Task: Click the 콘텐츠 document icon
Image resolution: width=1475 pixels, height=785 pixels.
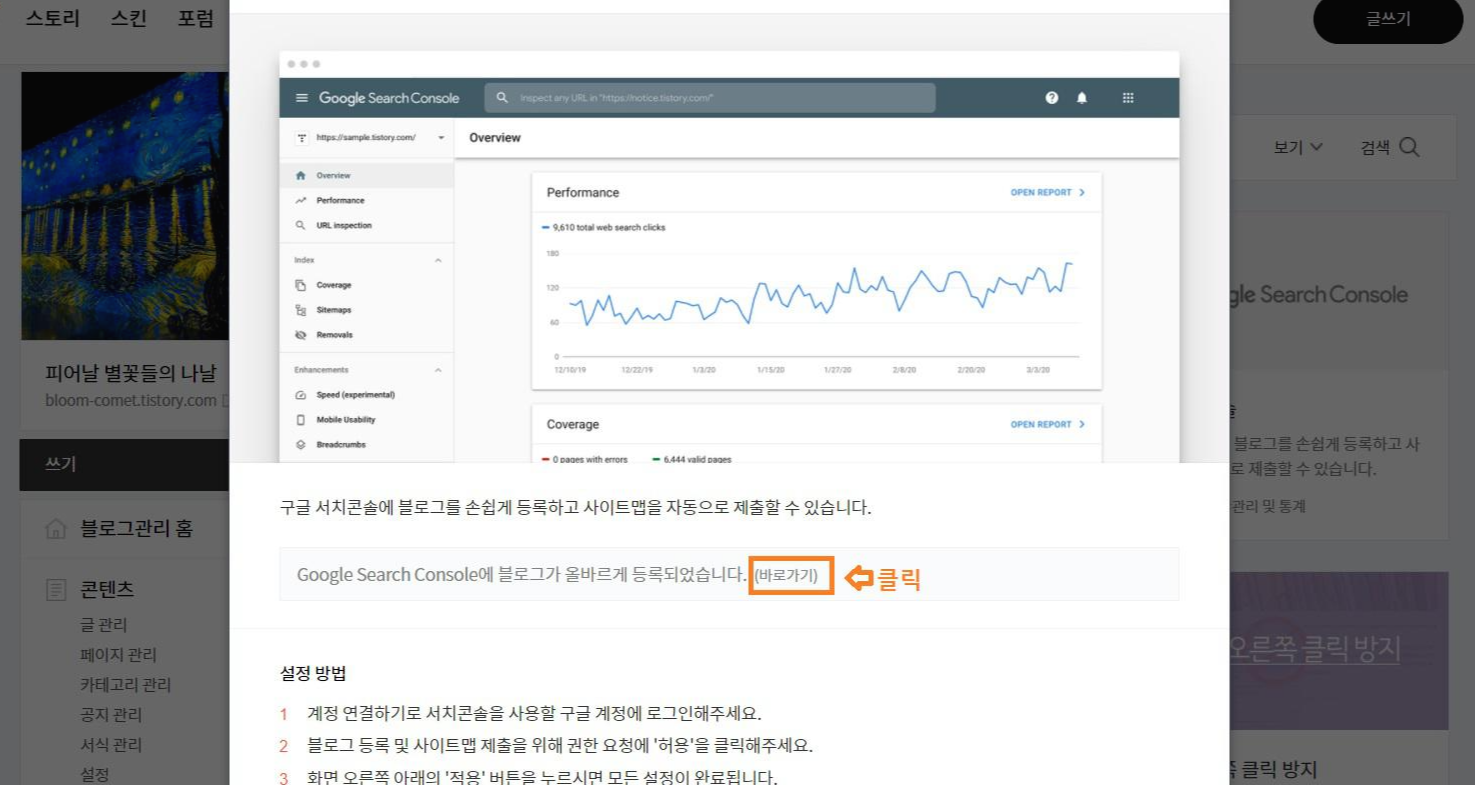Action: (x=56, y=590)
